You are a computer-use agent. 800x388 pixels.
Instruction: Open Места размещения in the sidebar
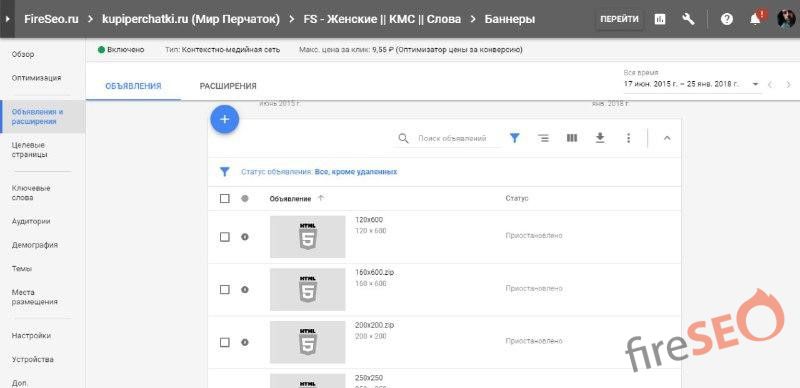(x=35, y=297)
